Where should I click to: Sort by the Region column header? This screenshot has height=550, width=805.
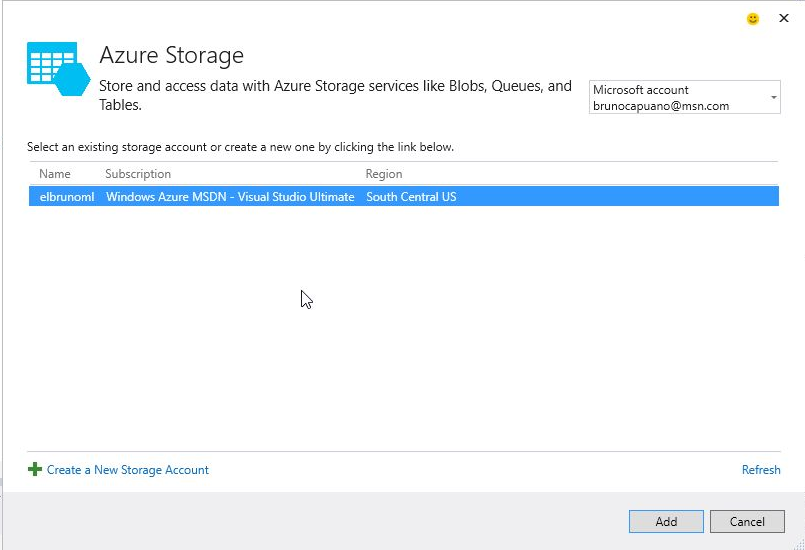(x=384, y=174)
